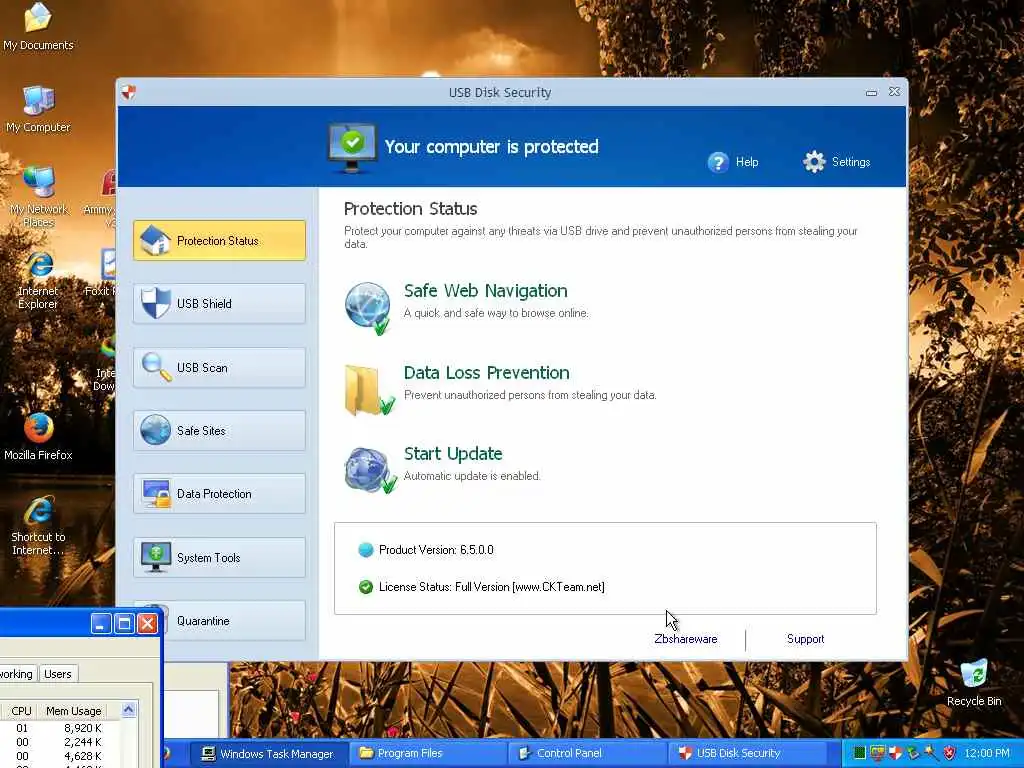Click the green License Status check icon
This screenshot has height=768, width=1024.
pyautogui.click(x=366, y=587)
